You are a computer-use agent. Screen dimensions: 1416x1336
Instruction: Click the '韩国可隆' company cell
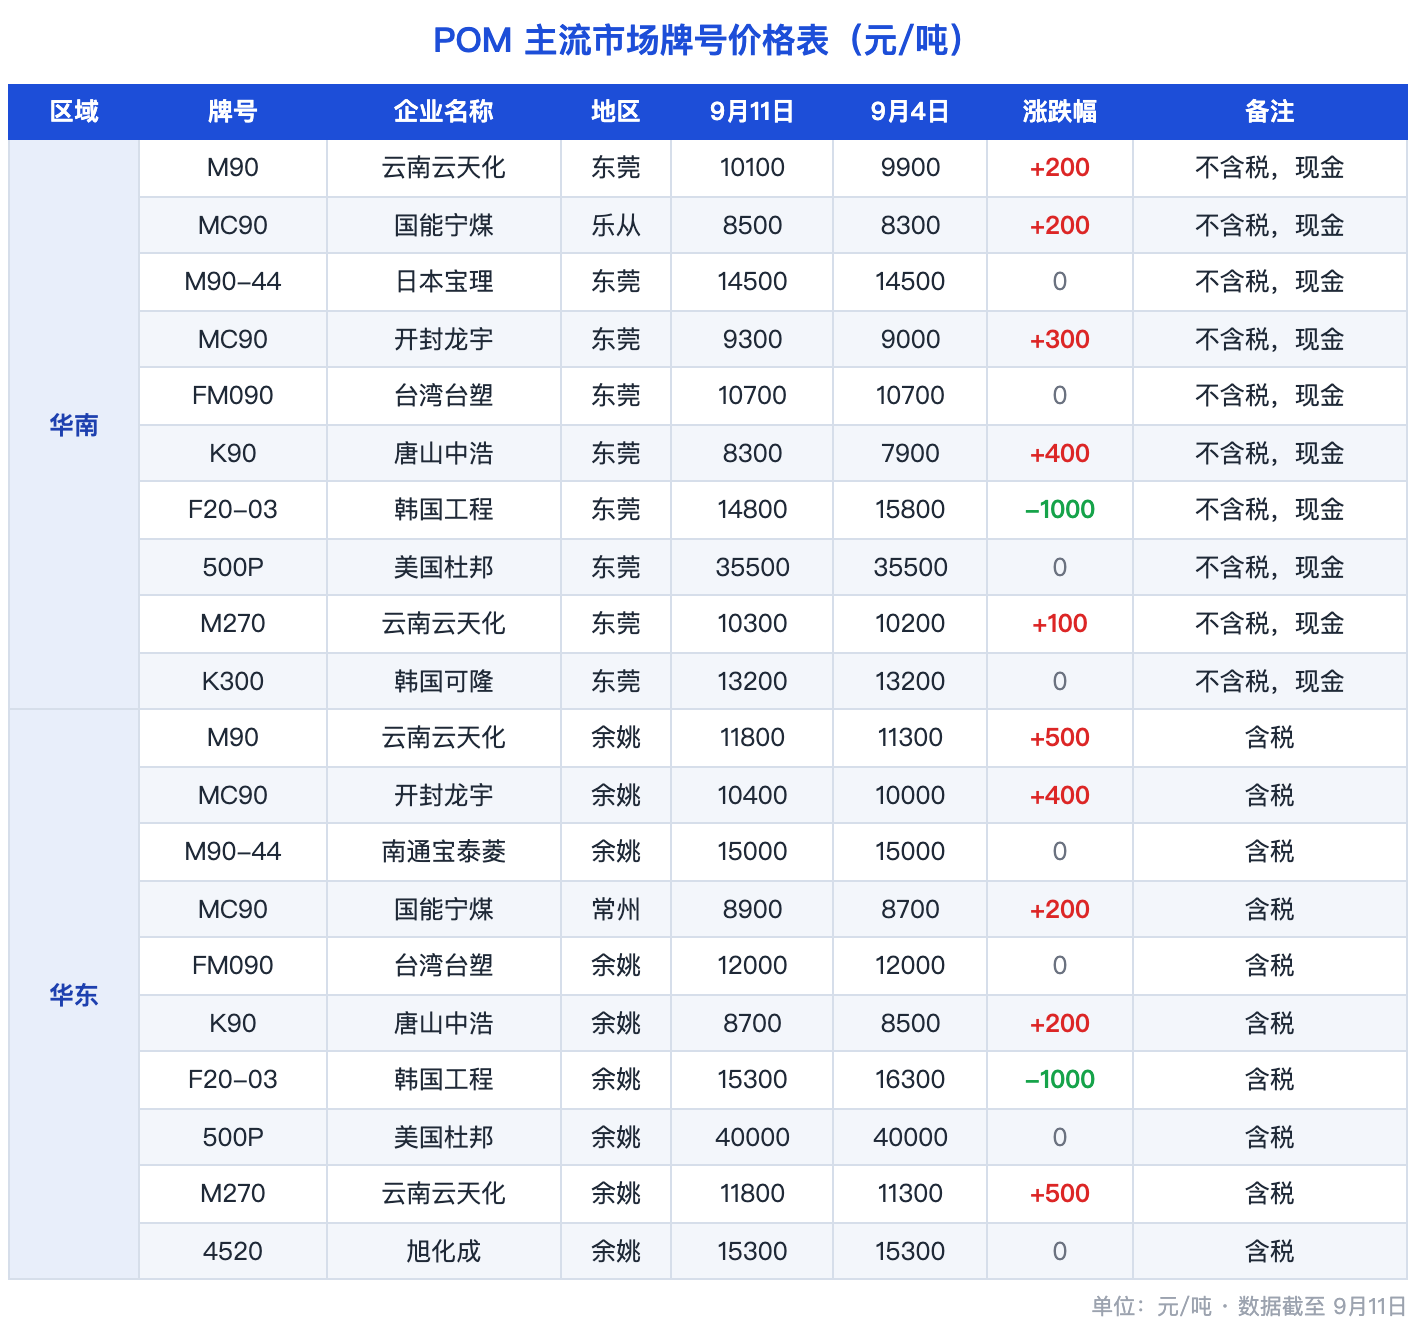point(444,681)
